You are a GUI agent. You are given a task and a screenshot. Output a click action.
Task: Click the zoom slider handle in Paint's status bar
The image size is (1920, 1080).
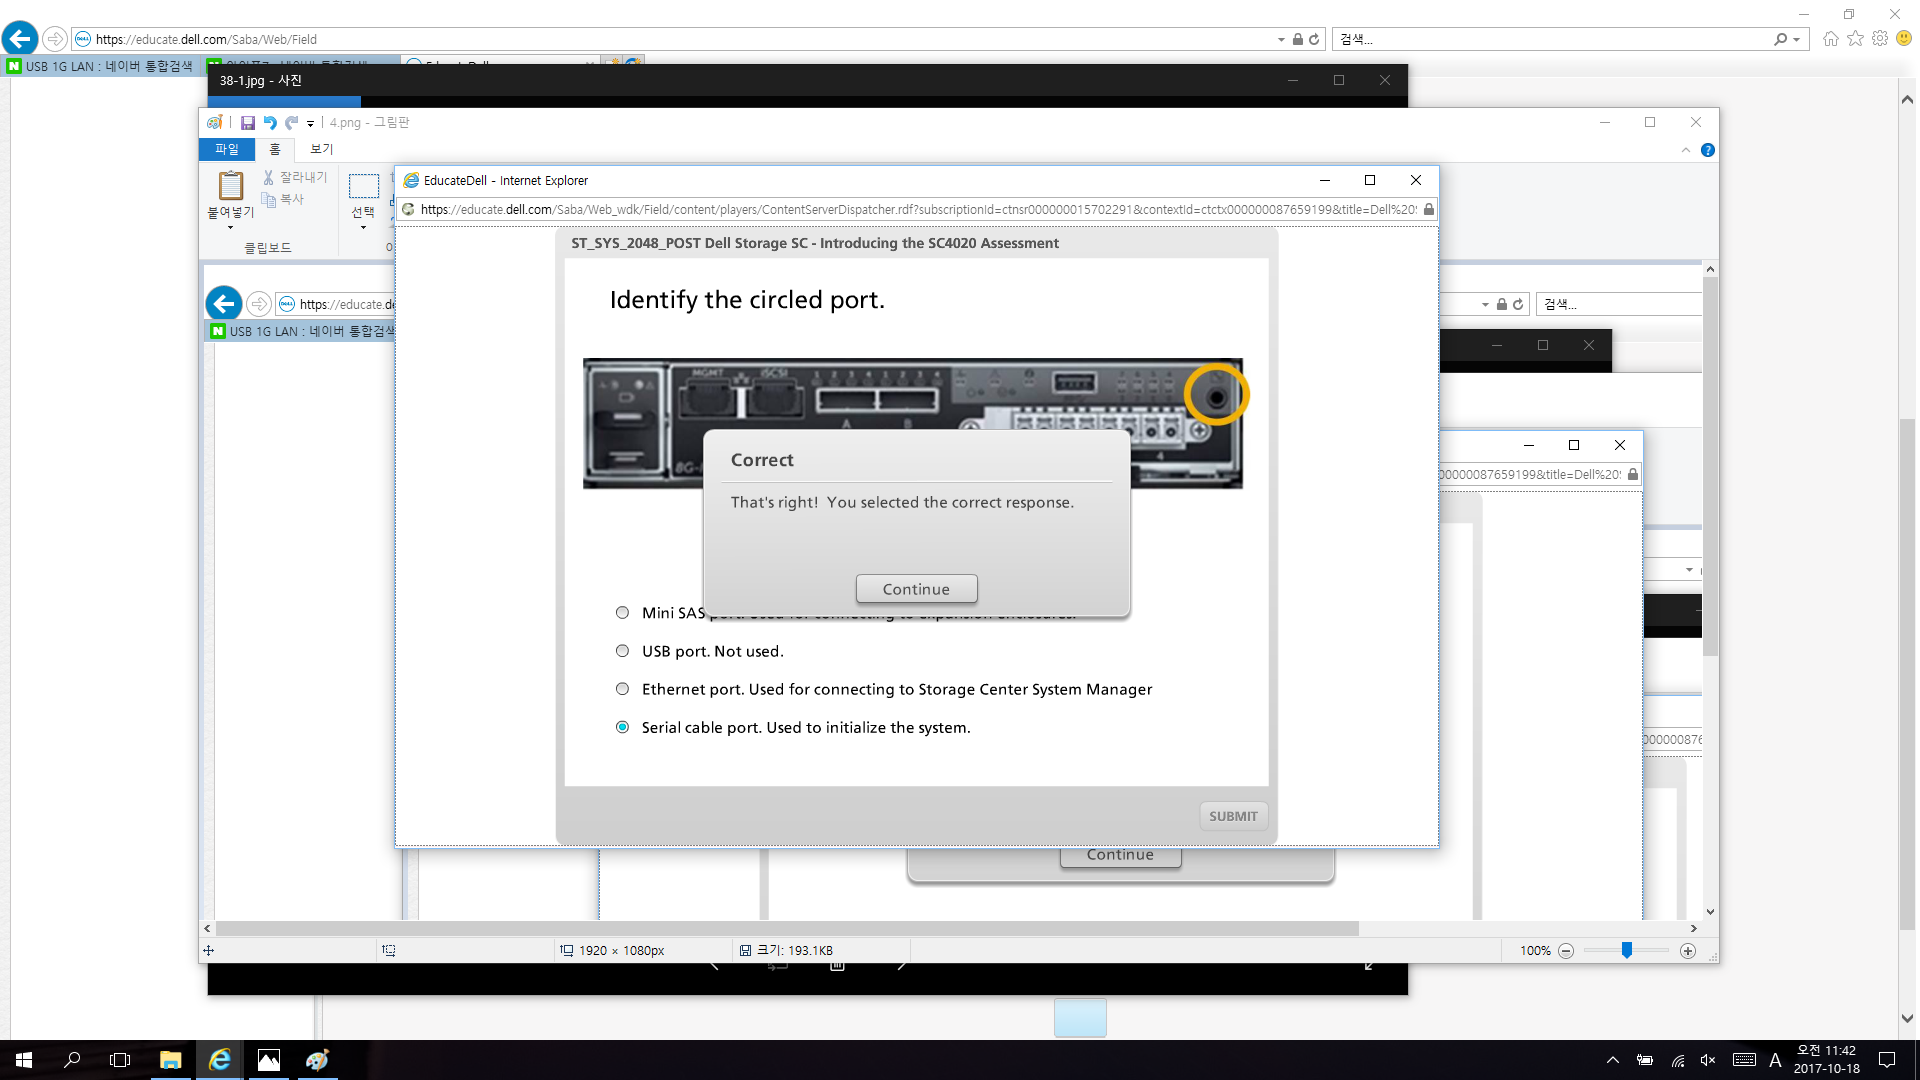1627,950
